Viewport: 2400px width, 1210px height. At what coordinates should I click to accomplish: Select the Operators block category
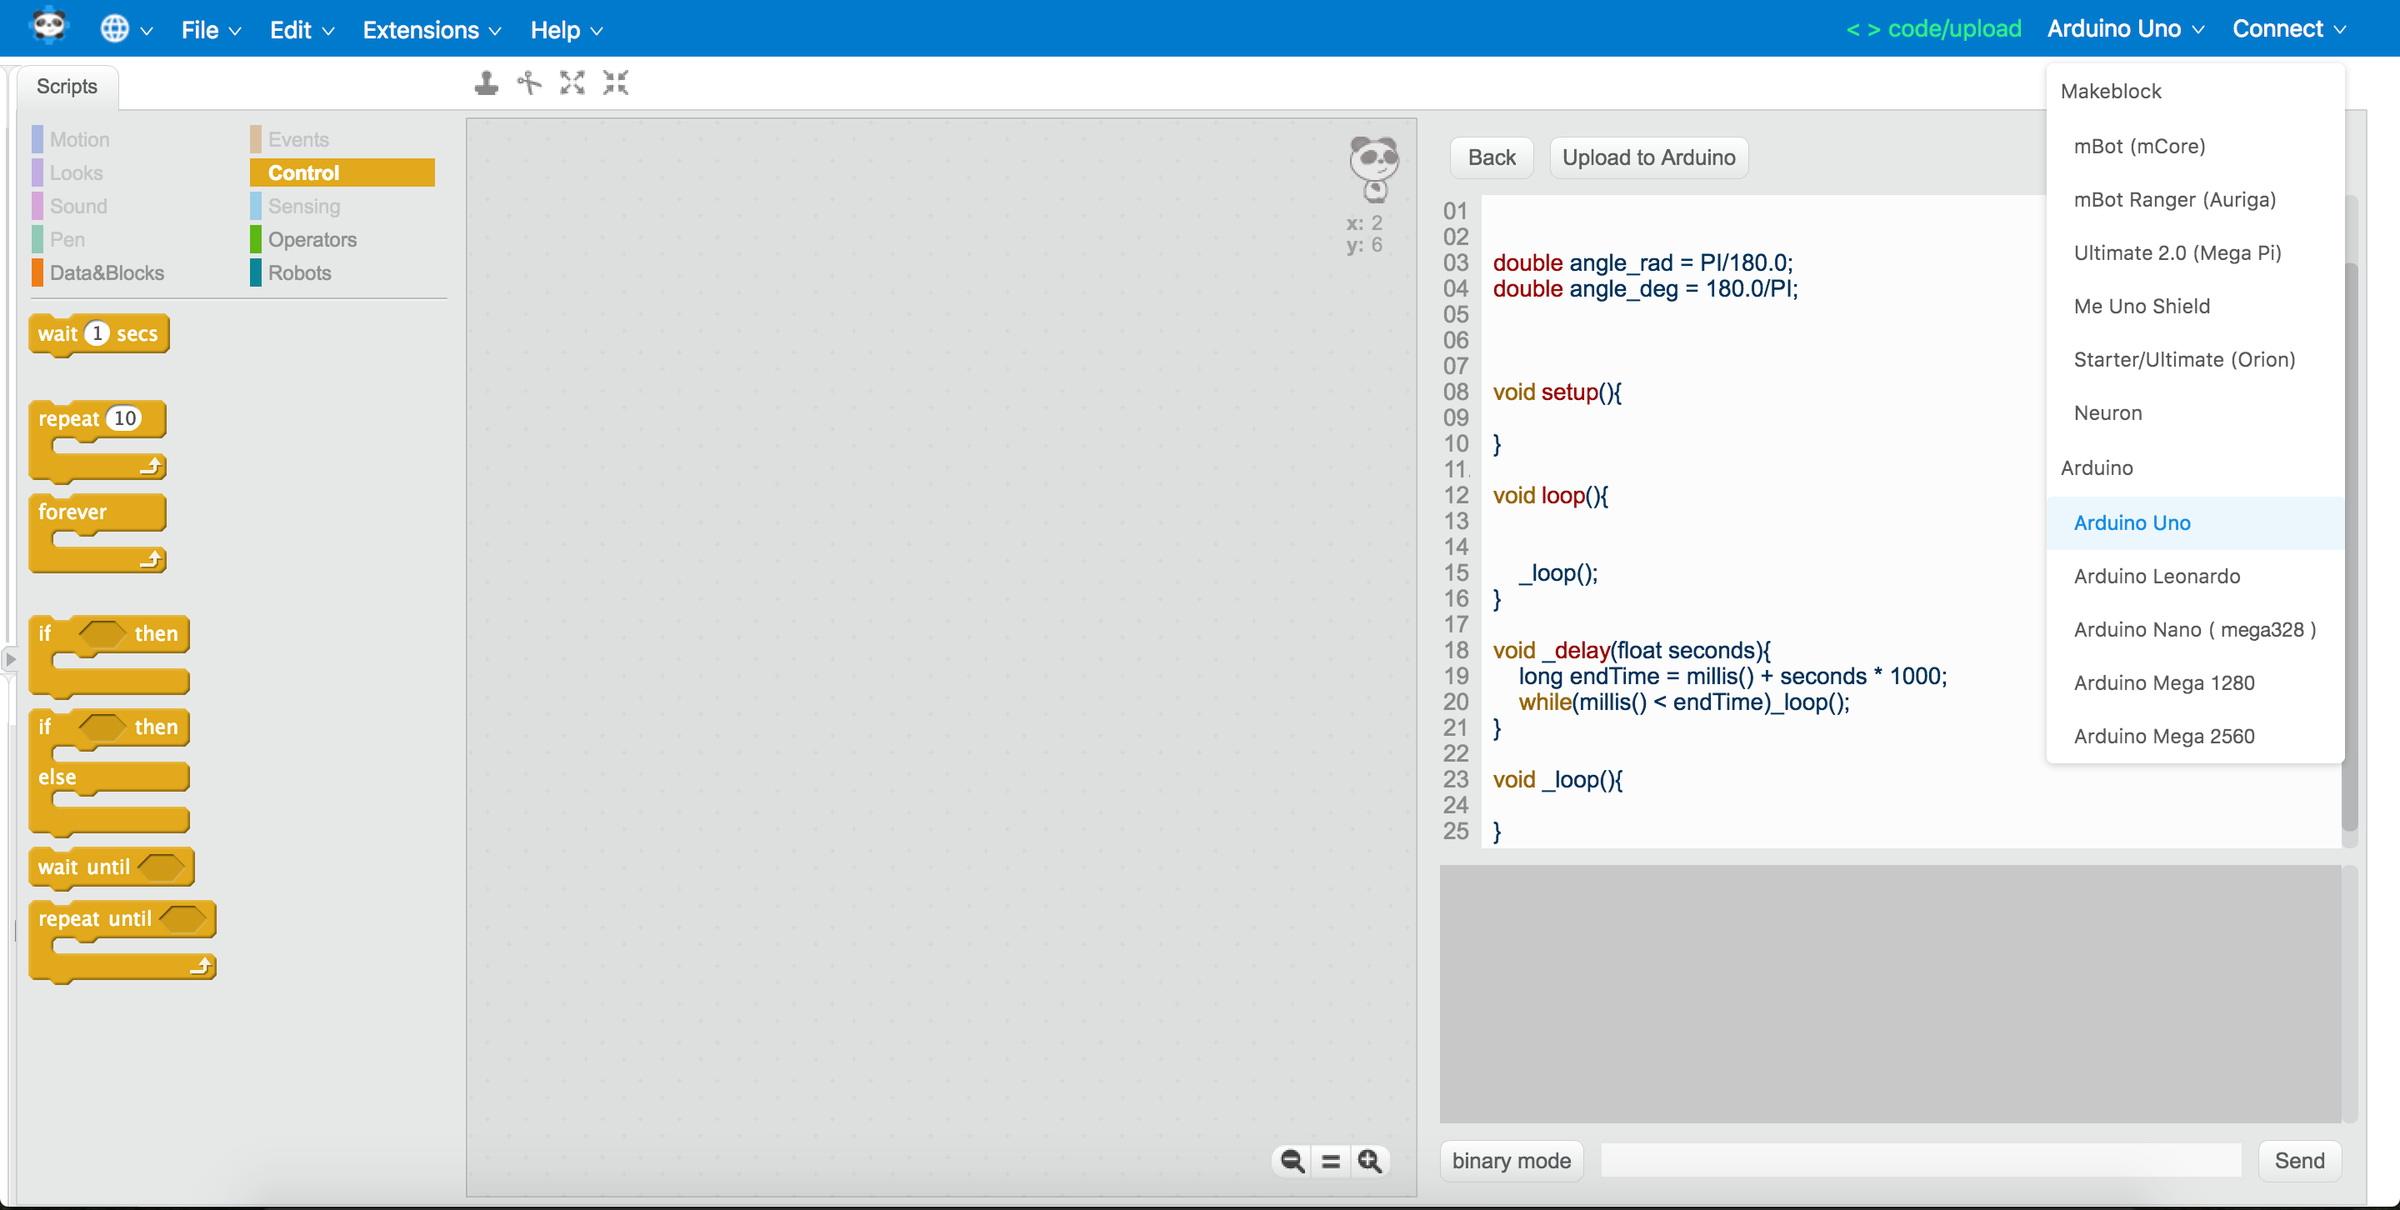[311, 239]
